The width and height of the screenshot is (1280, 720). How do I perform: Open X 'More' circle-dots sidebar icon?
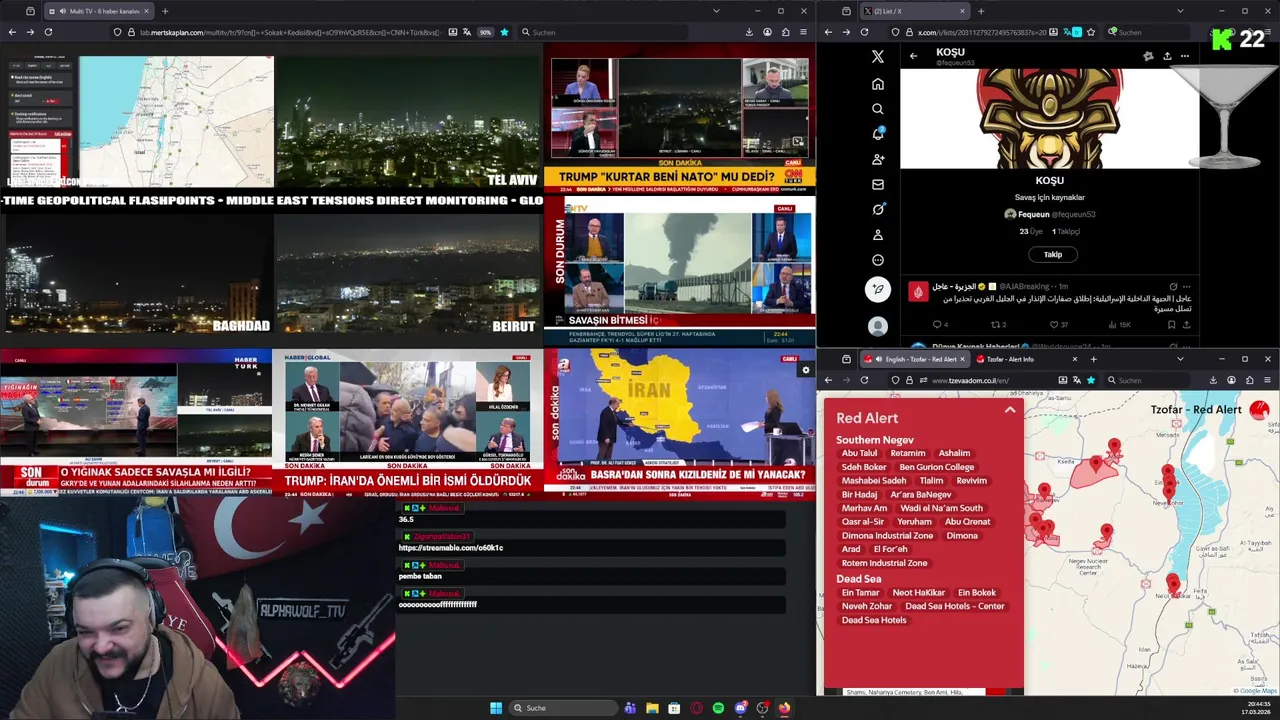point(878,260)
